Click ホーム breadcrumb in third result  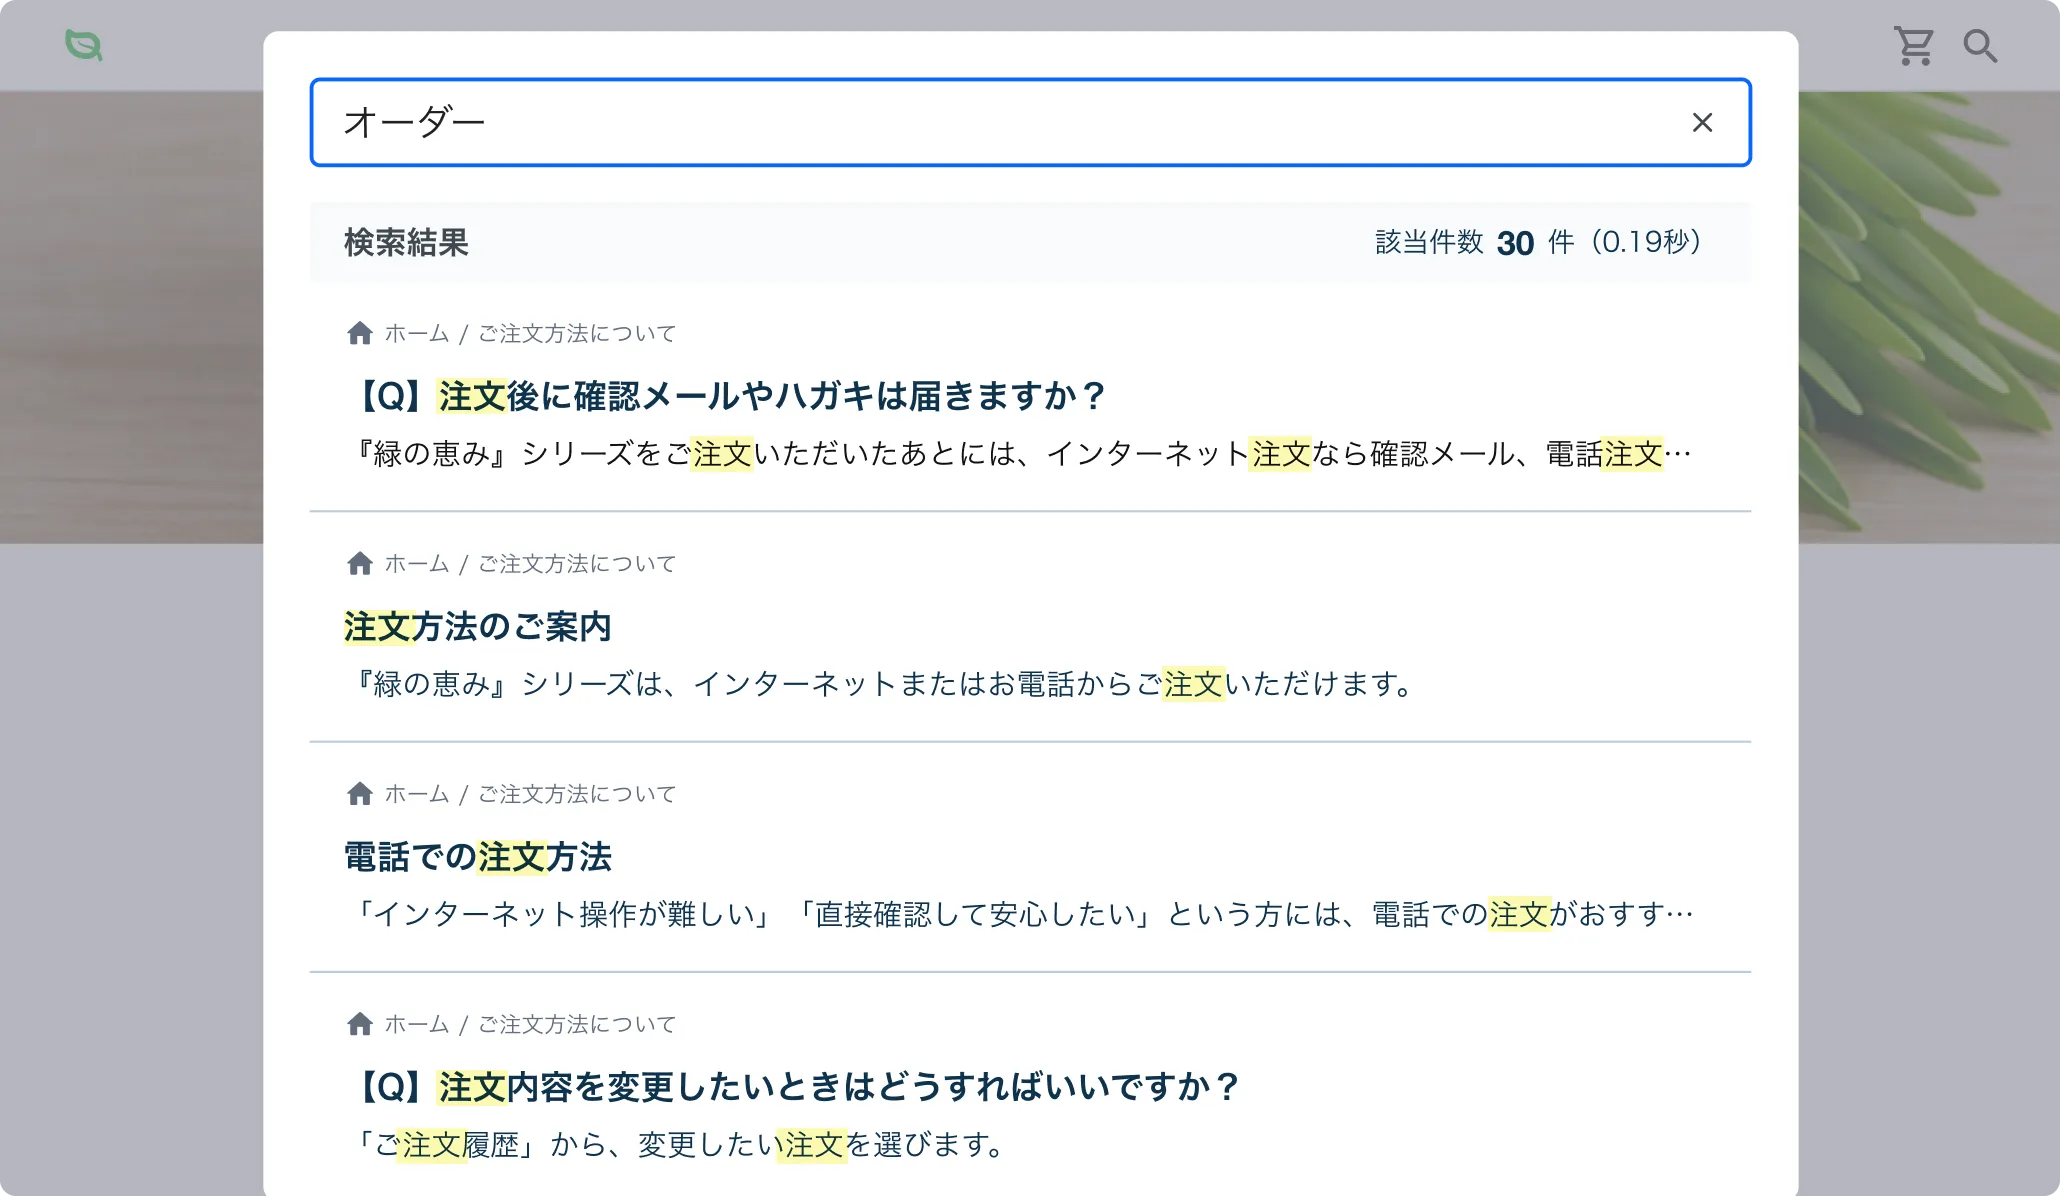pyautogui.click(x=416, y=794)
